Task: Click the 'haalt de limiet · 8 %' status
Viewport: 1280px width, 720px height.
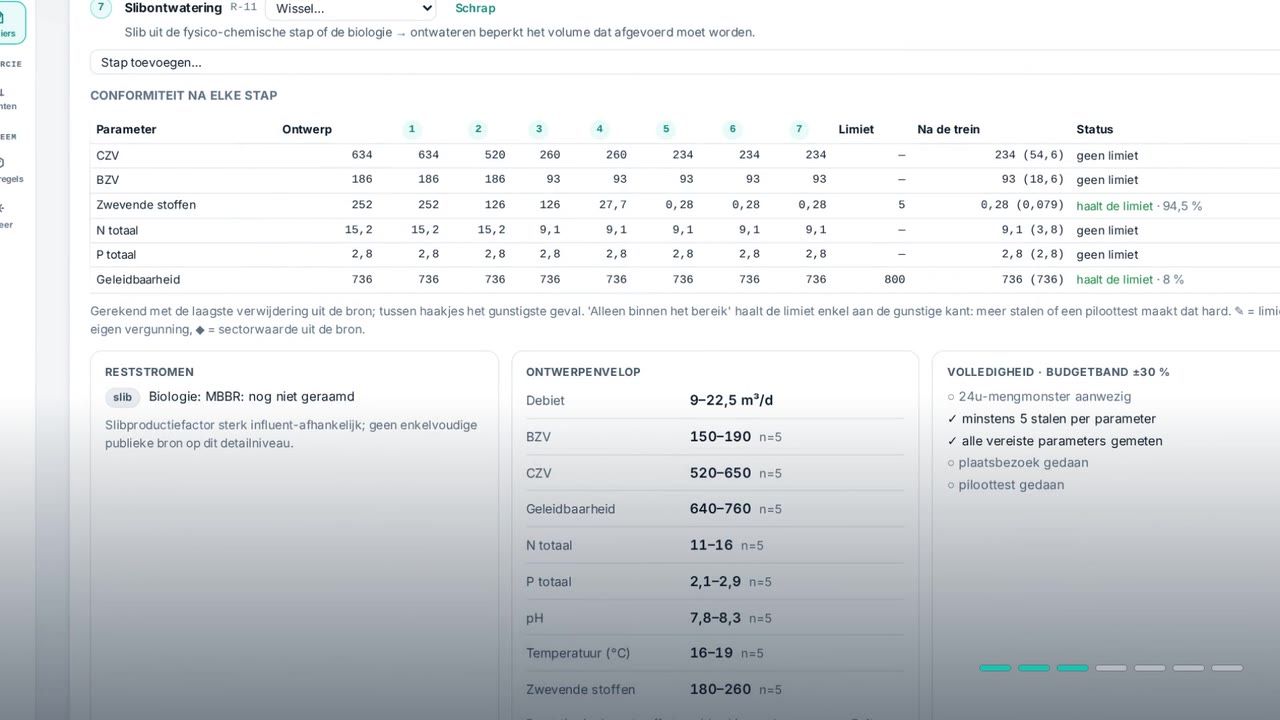Action: click(1130, 280)
